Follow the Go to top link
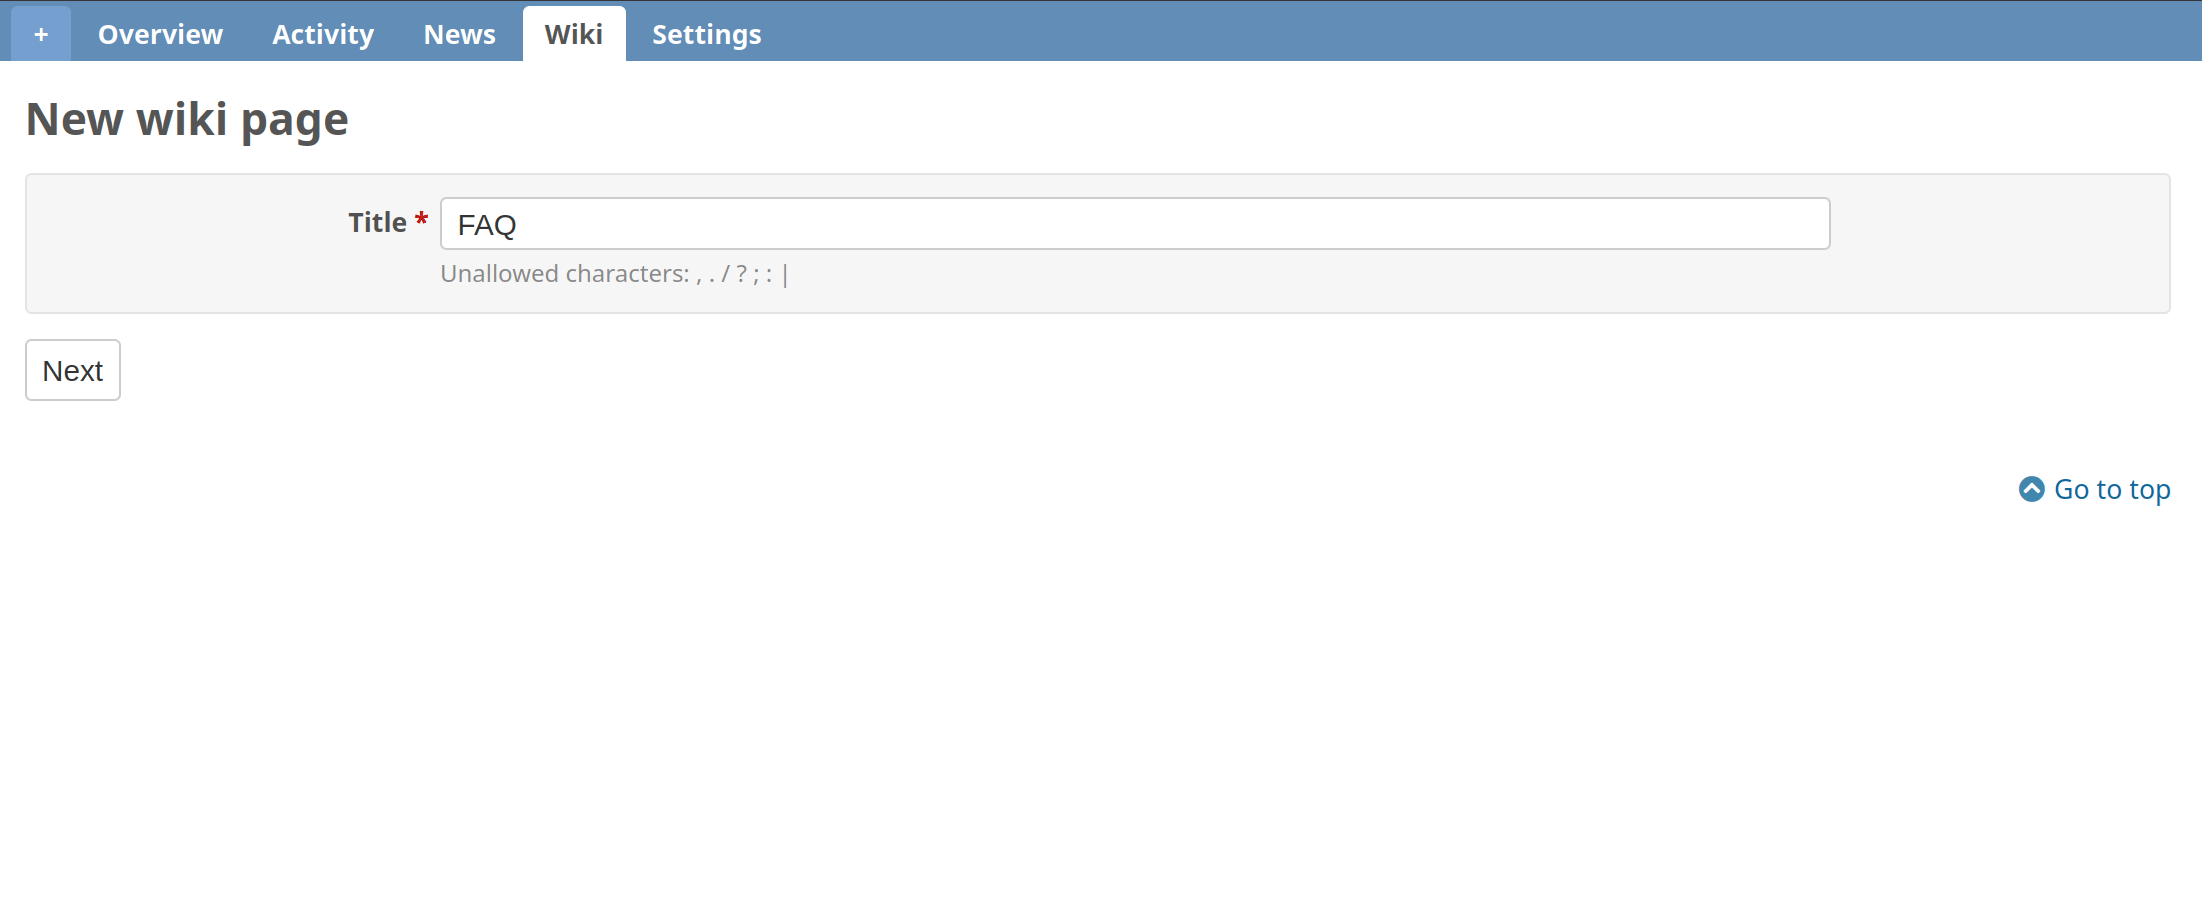Viewport: 2202px width, 910px height. 2111,490
